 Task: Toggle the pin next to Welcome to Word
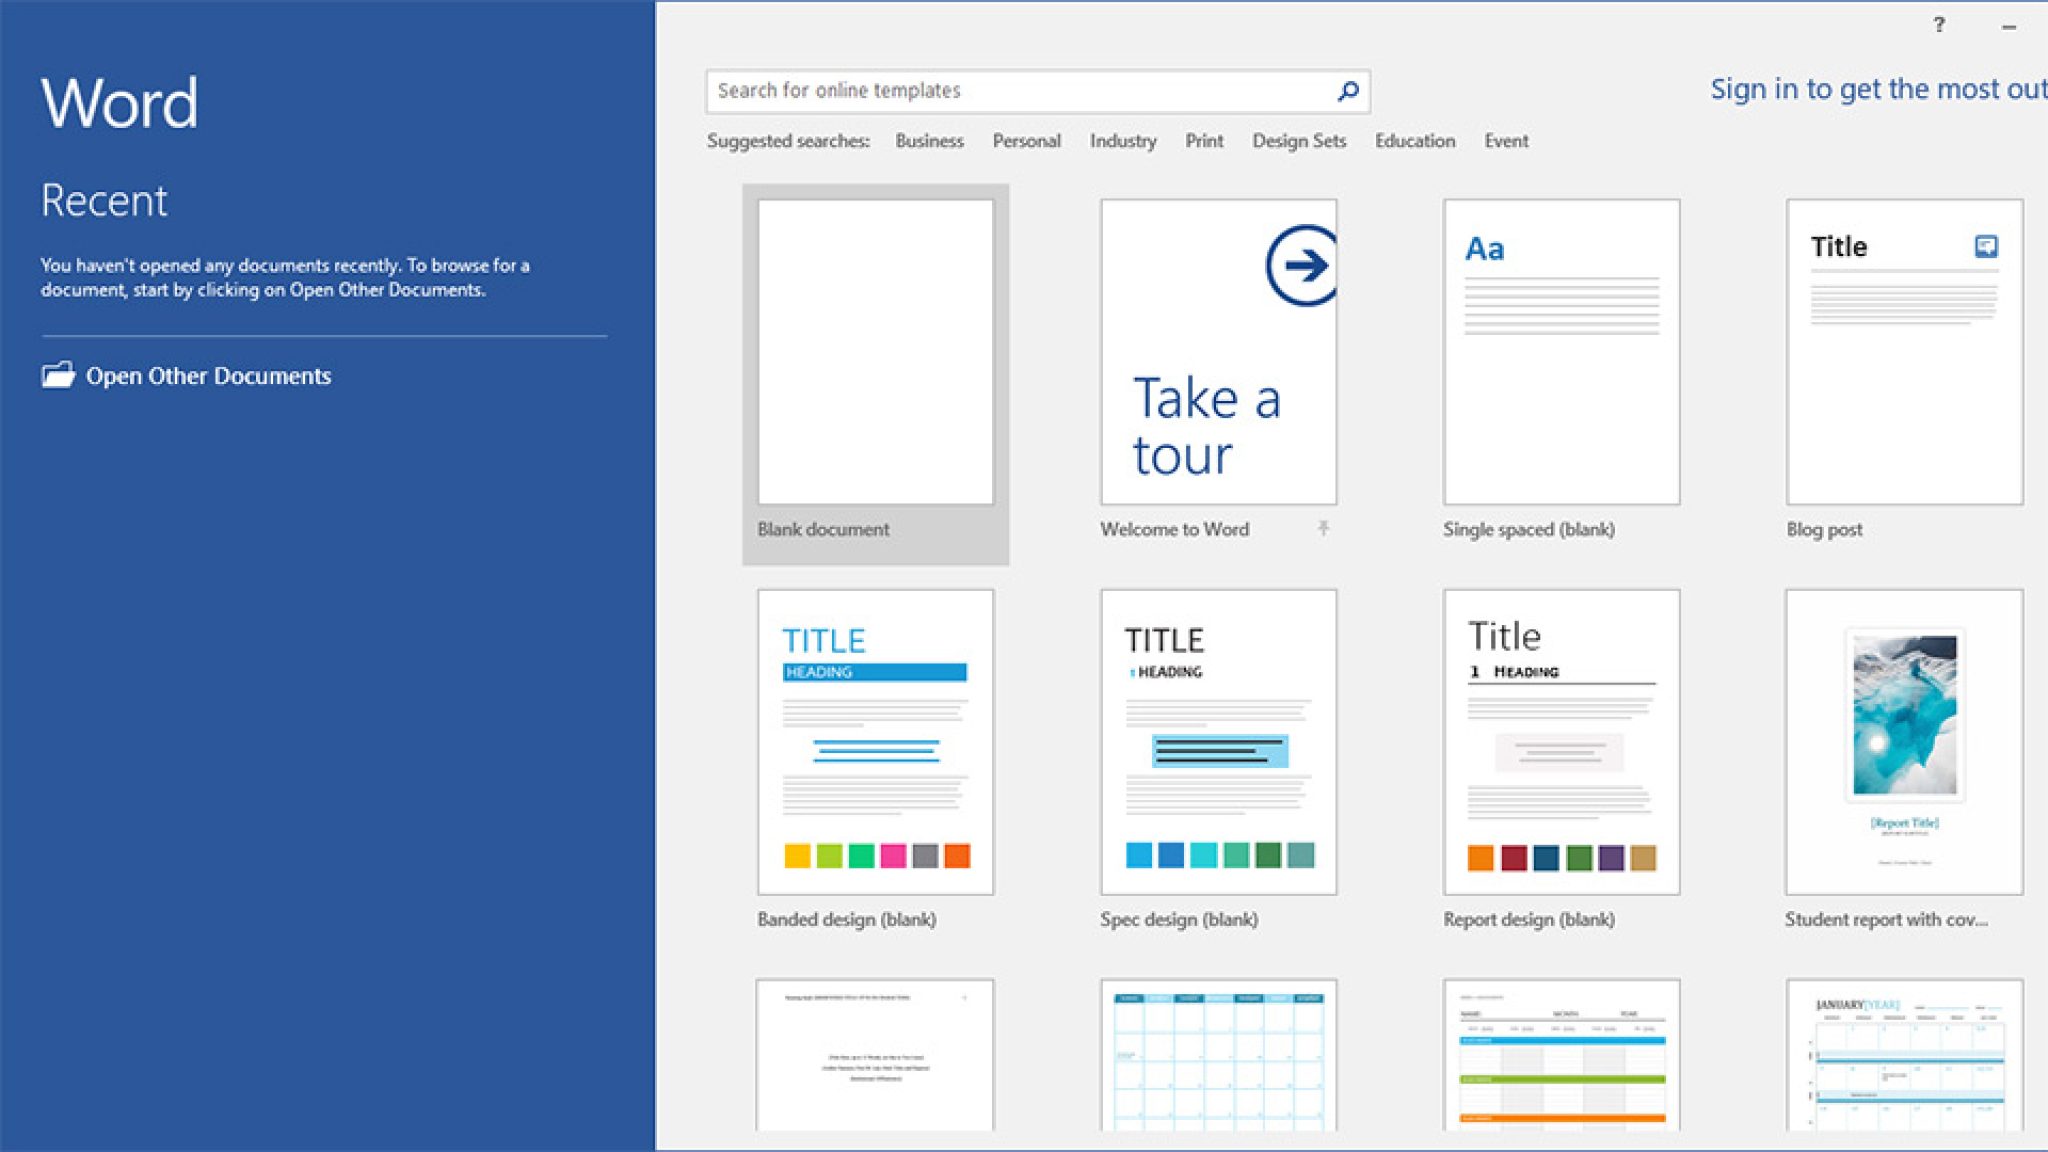coord(1323,528)
